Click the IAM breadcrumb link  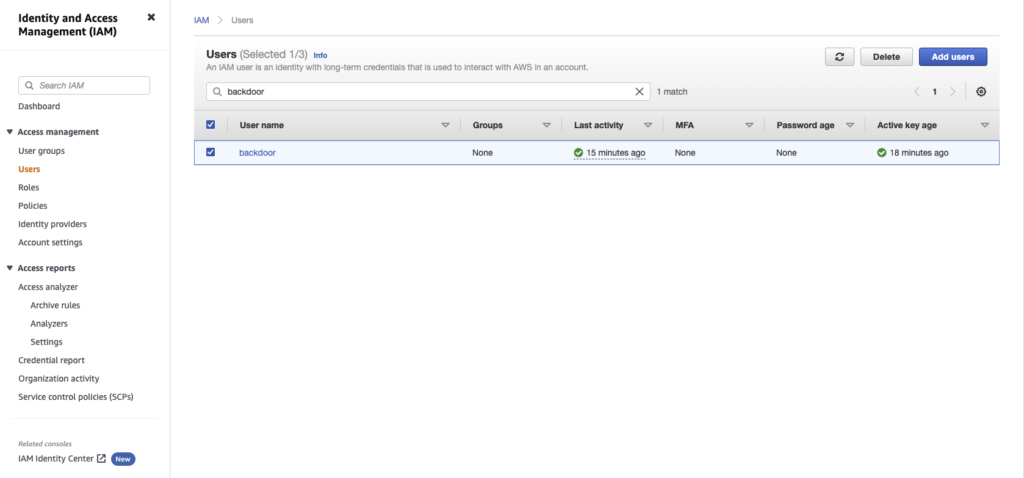click(202, 20)
